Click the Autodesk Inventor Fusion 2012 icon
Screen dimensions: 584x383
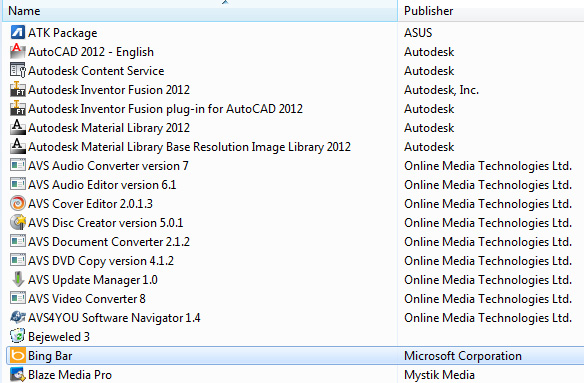click(18, 89)
